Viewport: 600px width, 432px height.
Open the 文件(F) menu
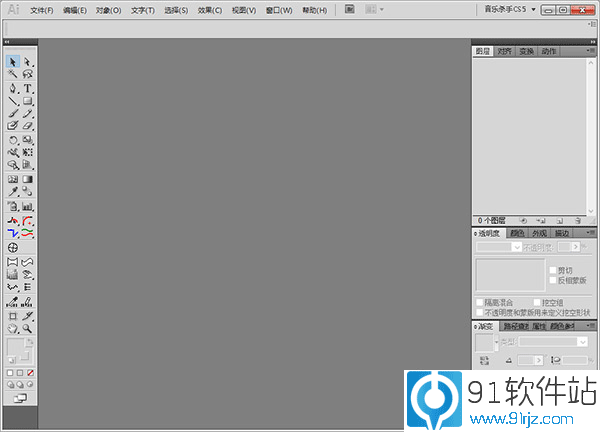42,10
